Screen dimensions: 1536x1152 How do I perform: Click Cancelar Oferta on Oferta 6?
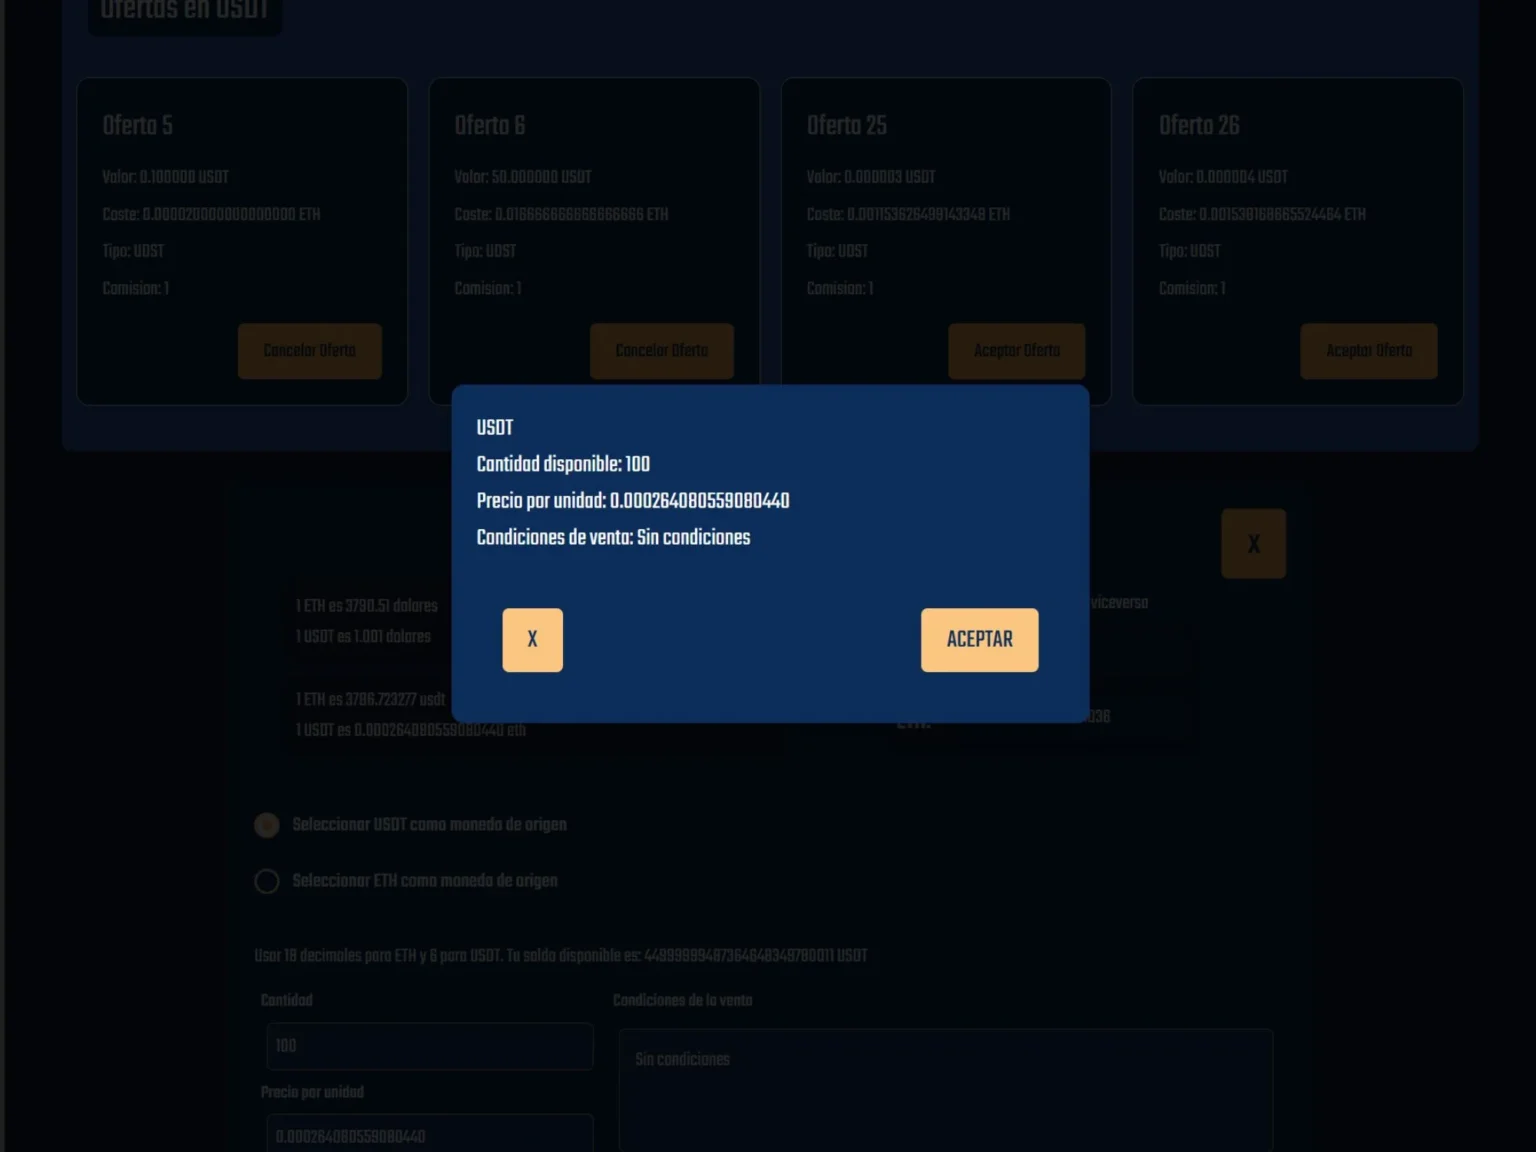tap(661, 351)
